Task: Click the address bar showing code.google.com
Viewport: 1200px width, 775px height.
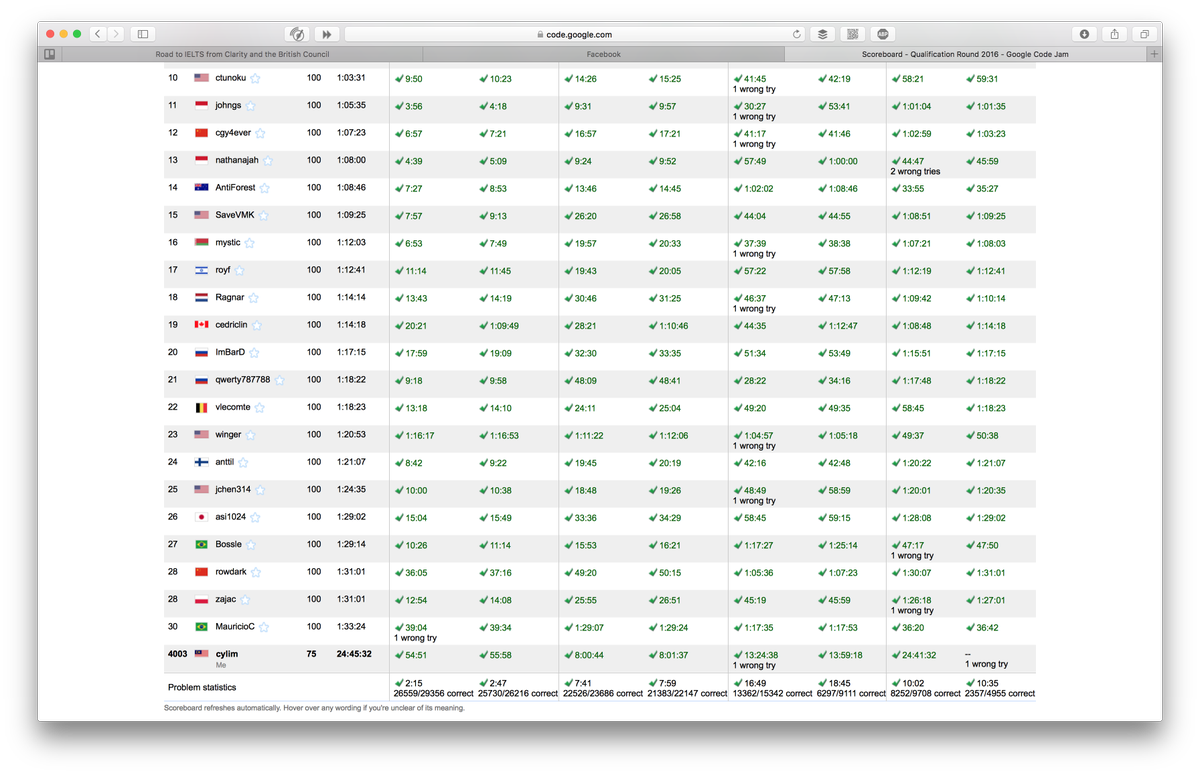Action: click(574, 34)
